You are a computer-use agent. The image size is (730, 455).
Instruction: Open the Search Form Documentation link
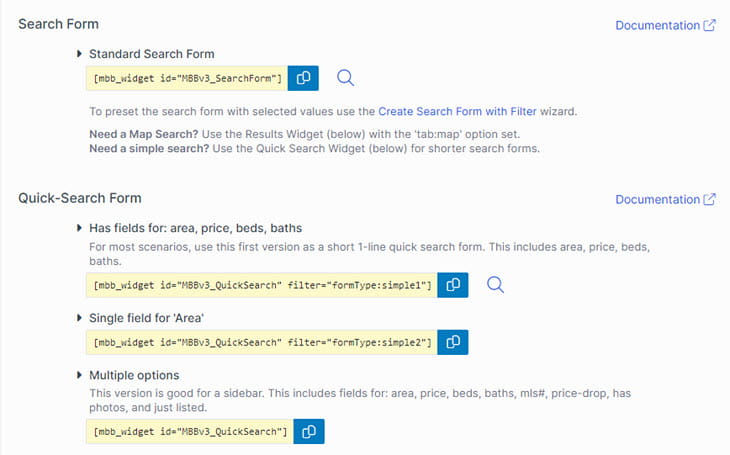click(x=657, y=25)
